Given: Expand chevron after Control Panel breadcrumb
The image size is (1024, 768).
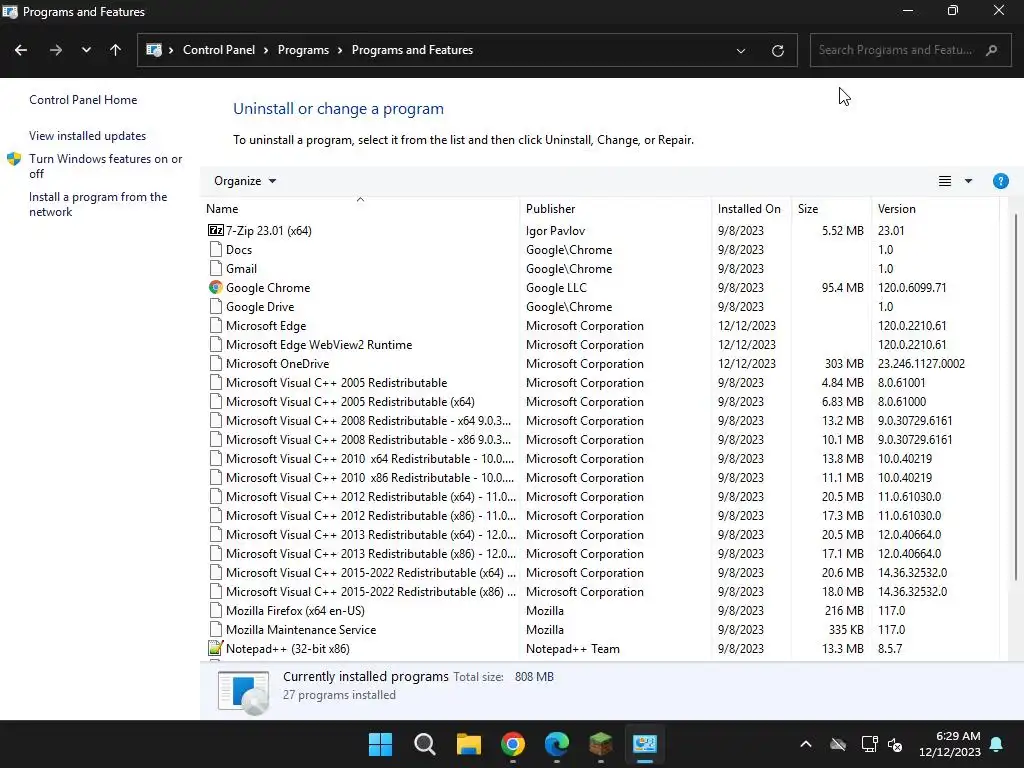Looking at the screenshot, I should (x=266, y=50).
